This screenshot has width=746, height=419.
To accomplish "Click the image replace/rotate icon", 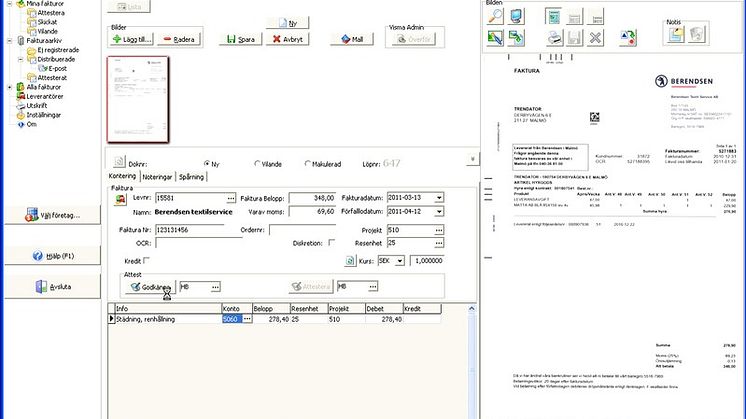I will [516, 38].
